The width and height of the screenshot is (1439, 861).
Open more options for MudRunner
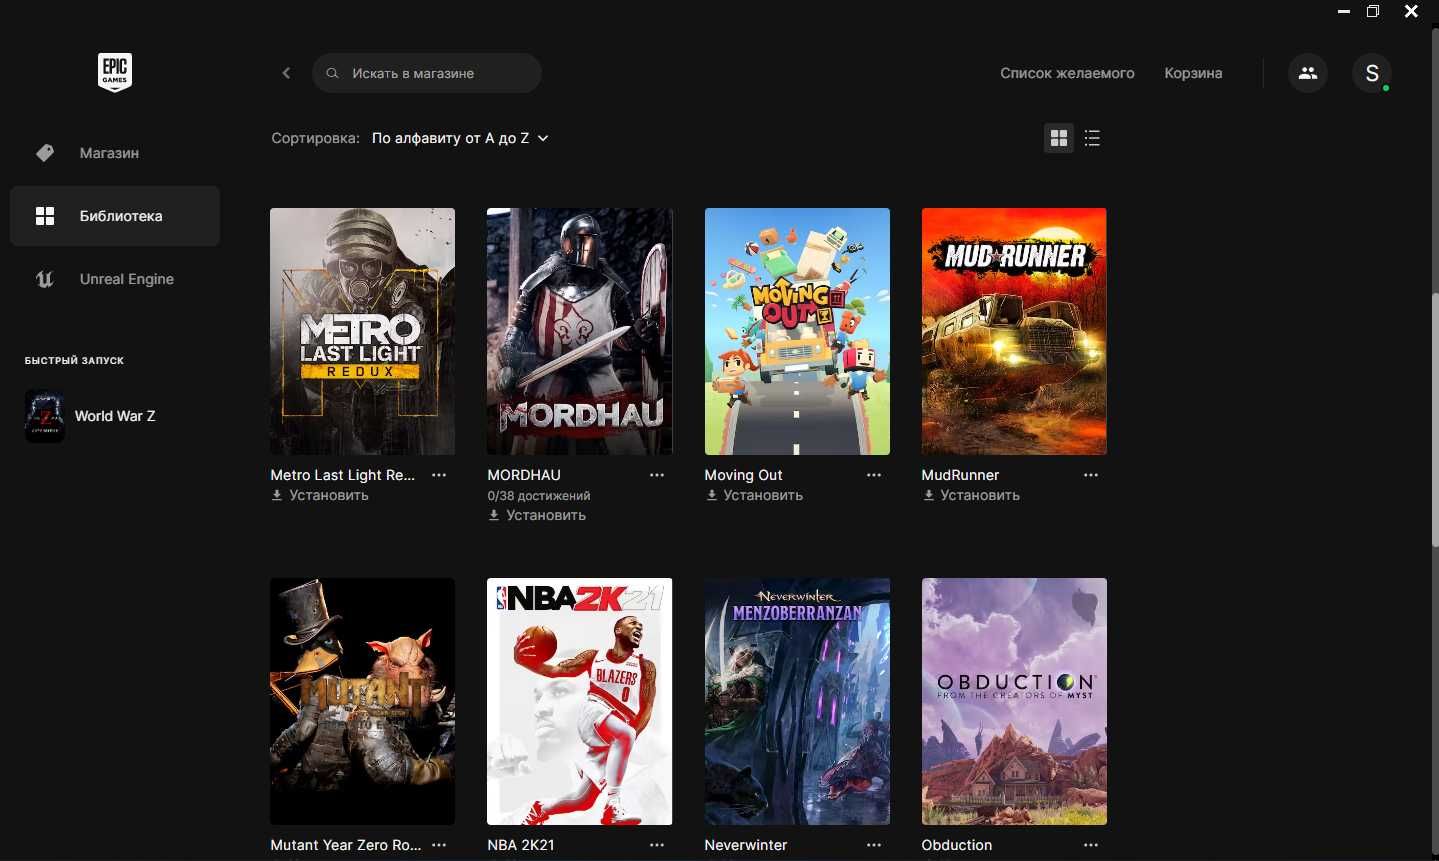[x=1091, y=475]
